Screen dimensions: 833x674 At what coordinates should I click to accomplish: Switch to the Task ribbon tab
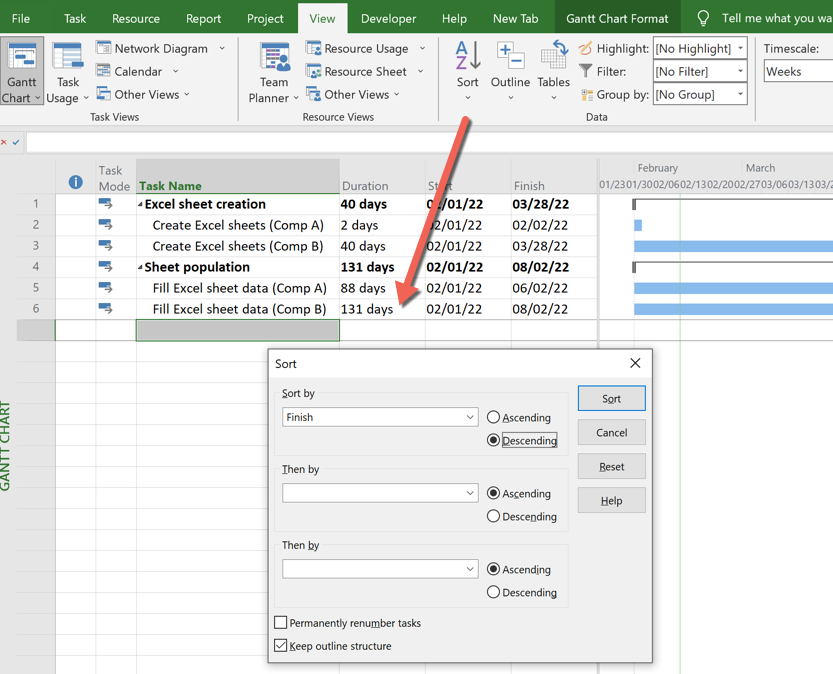click(75, 19)
